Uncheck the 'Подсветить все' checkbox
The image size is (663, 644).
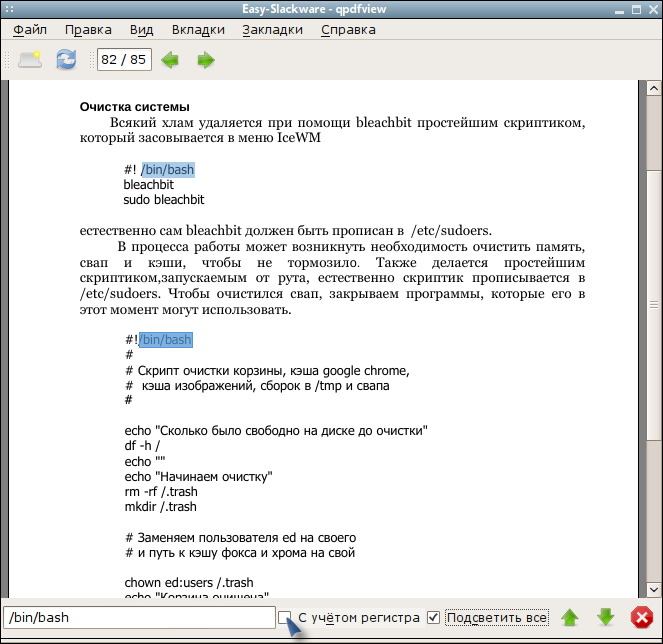(x=433, y=618)
